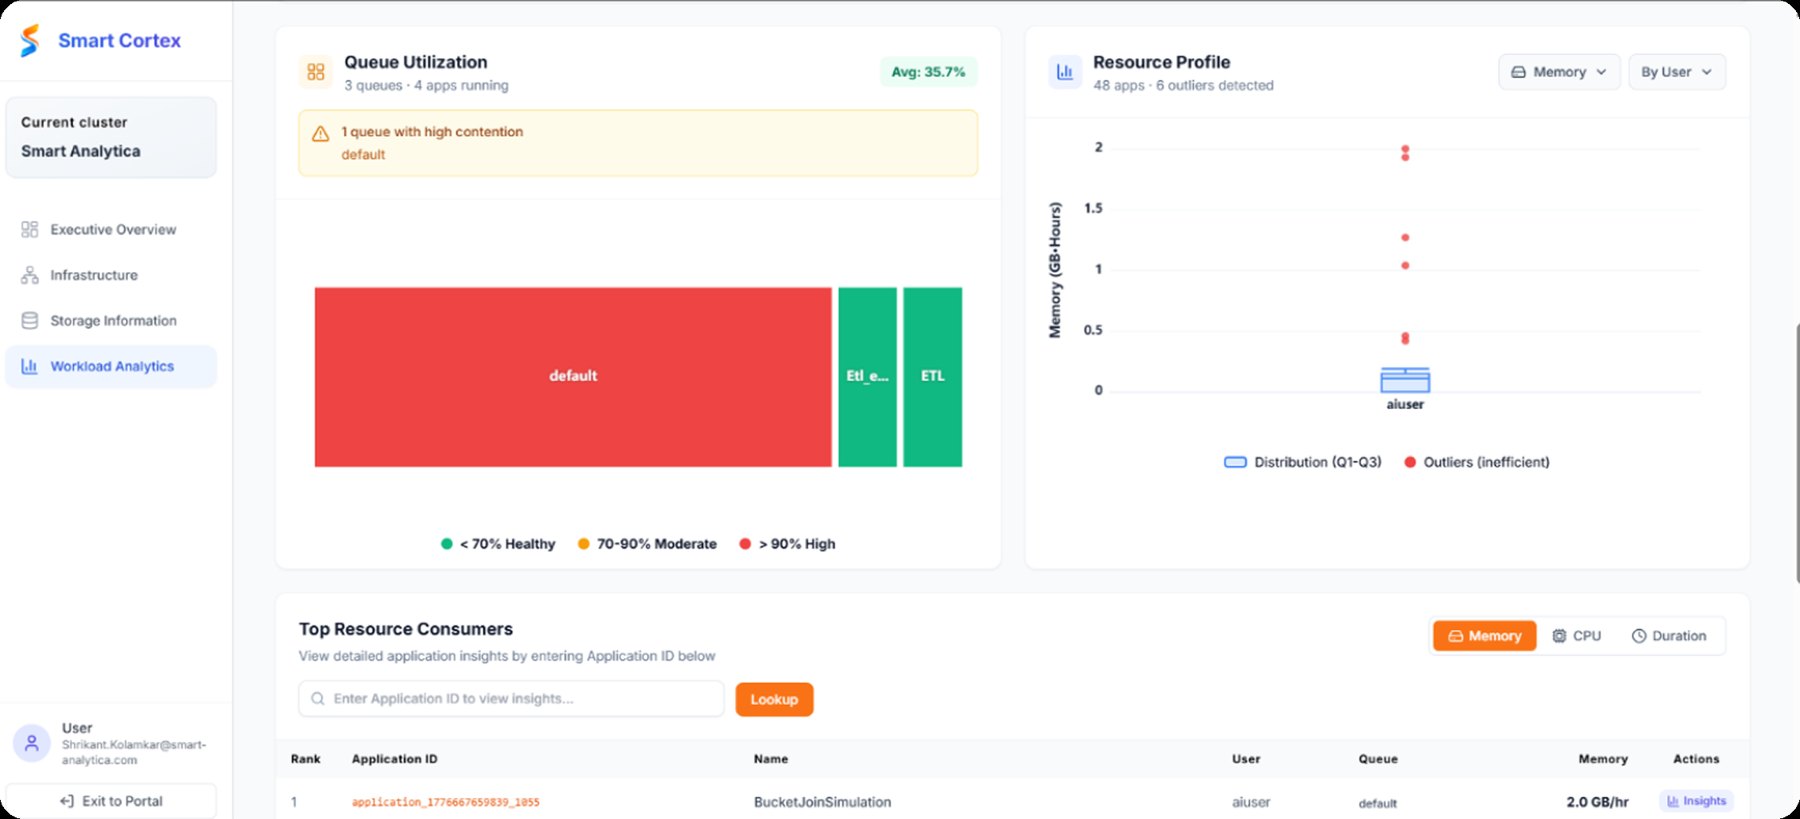Click the highest outlier dot near 2

1405,149
